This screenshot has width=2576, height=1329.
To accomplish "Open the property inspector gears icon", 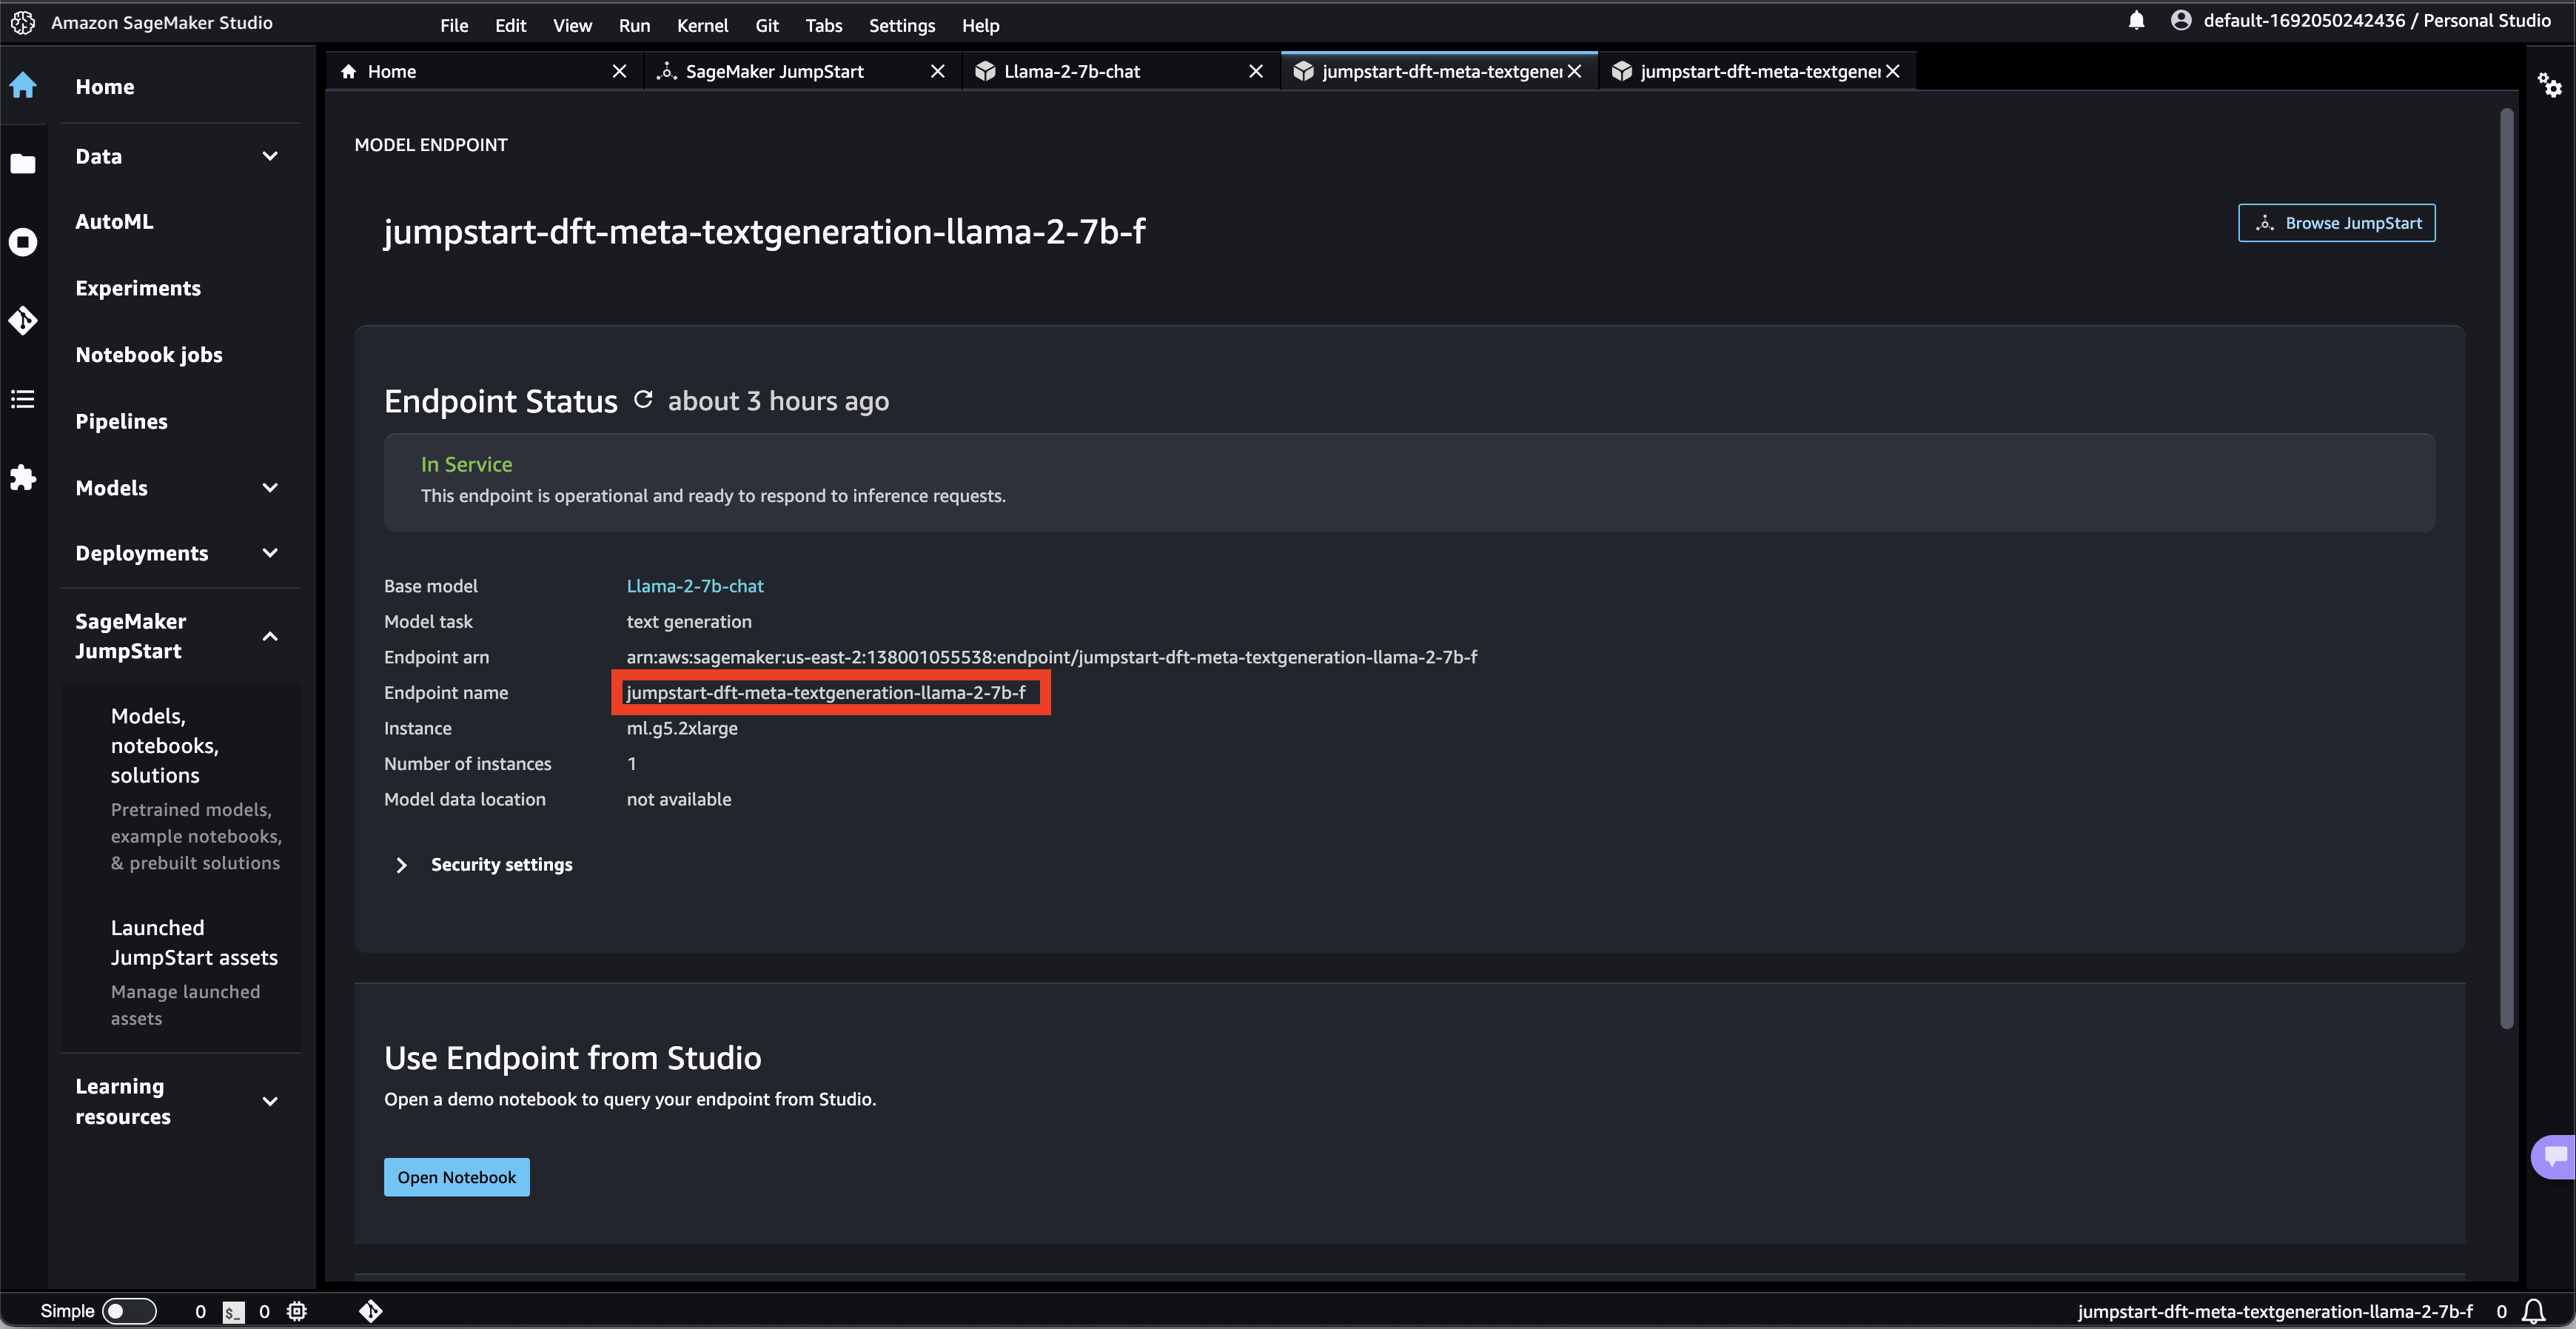I will [2549, 86].
